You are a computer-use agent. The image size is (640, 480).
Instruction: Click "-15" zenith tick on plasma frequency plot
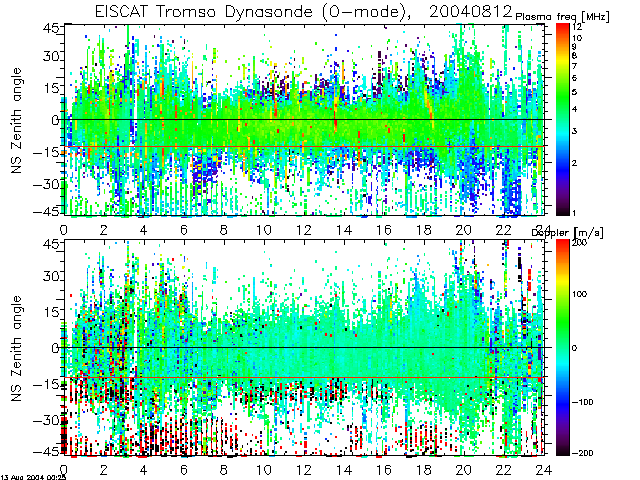46,152
